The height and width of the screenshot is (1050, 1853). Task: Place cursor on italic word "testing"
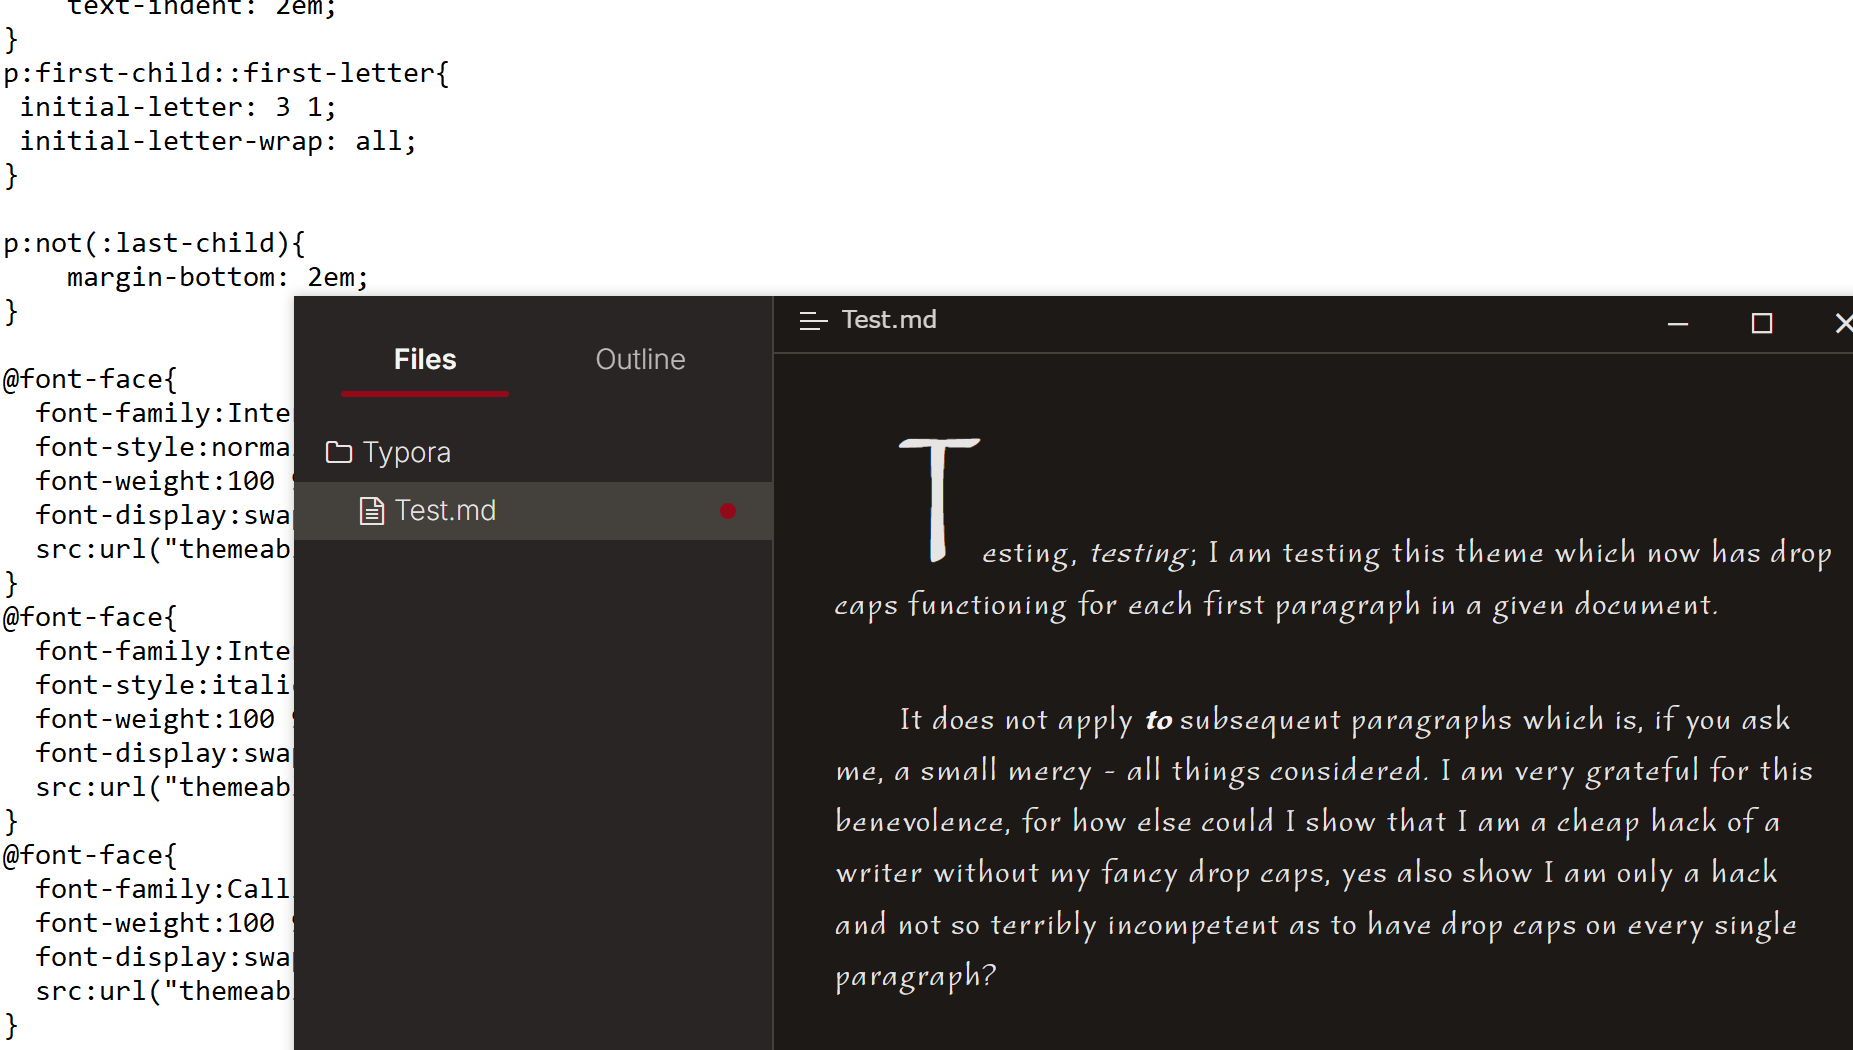[x=1140, y=554]
